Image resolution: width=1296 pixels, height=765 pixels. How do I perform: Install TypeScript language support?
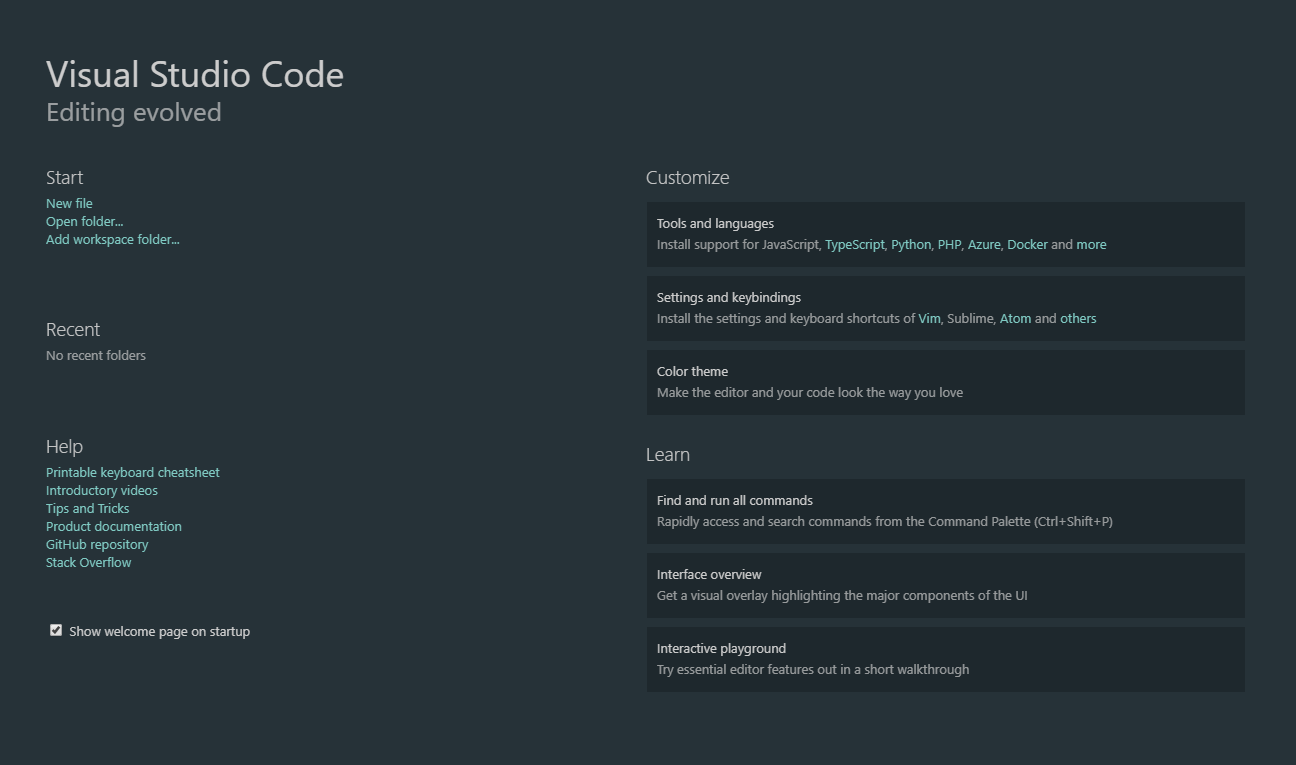pyautogui.click(x=854, y=244)
